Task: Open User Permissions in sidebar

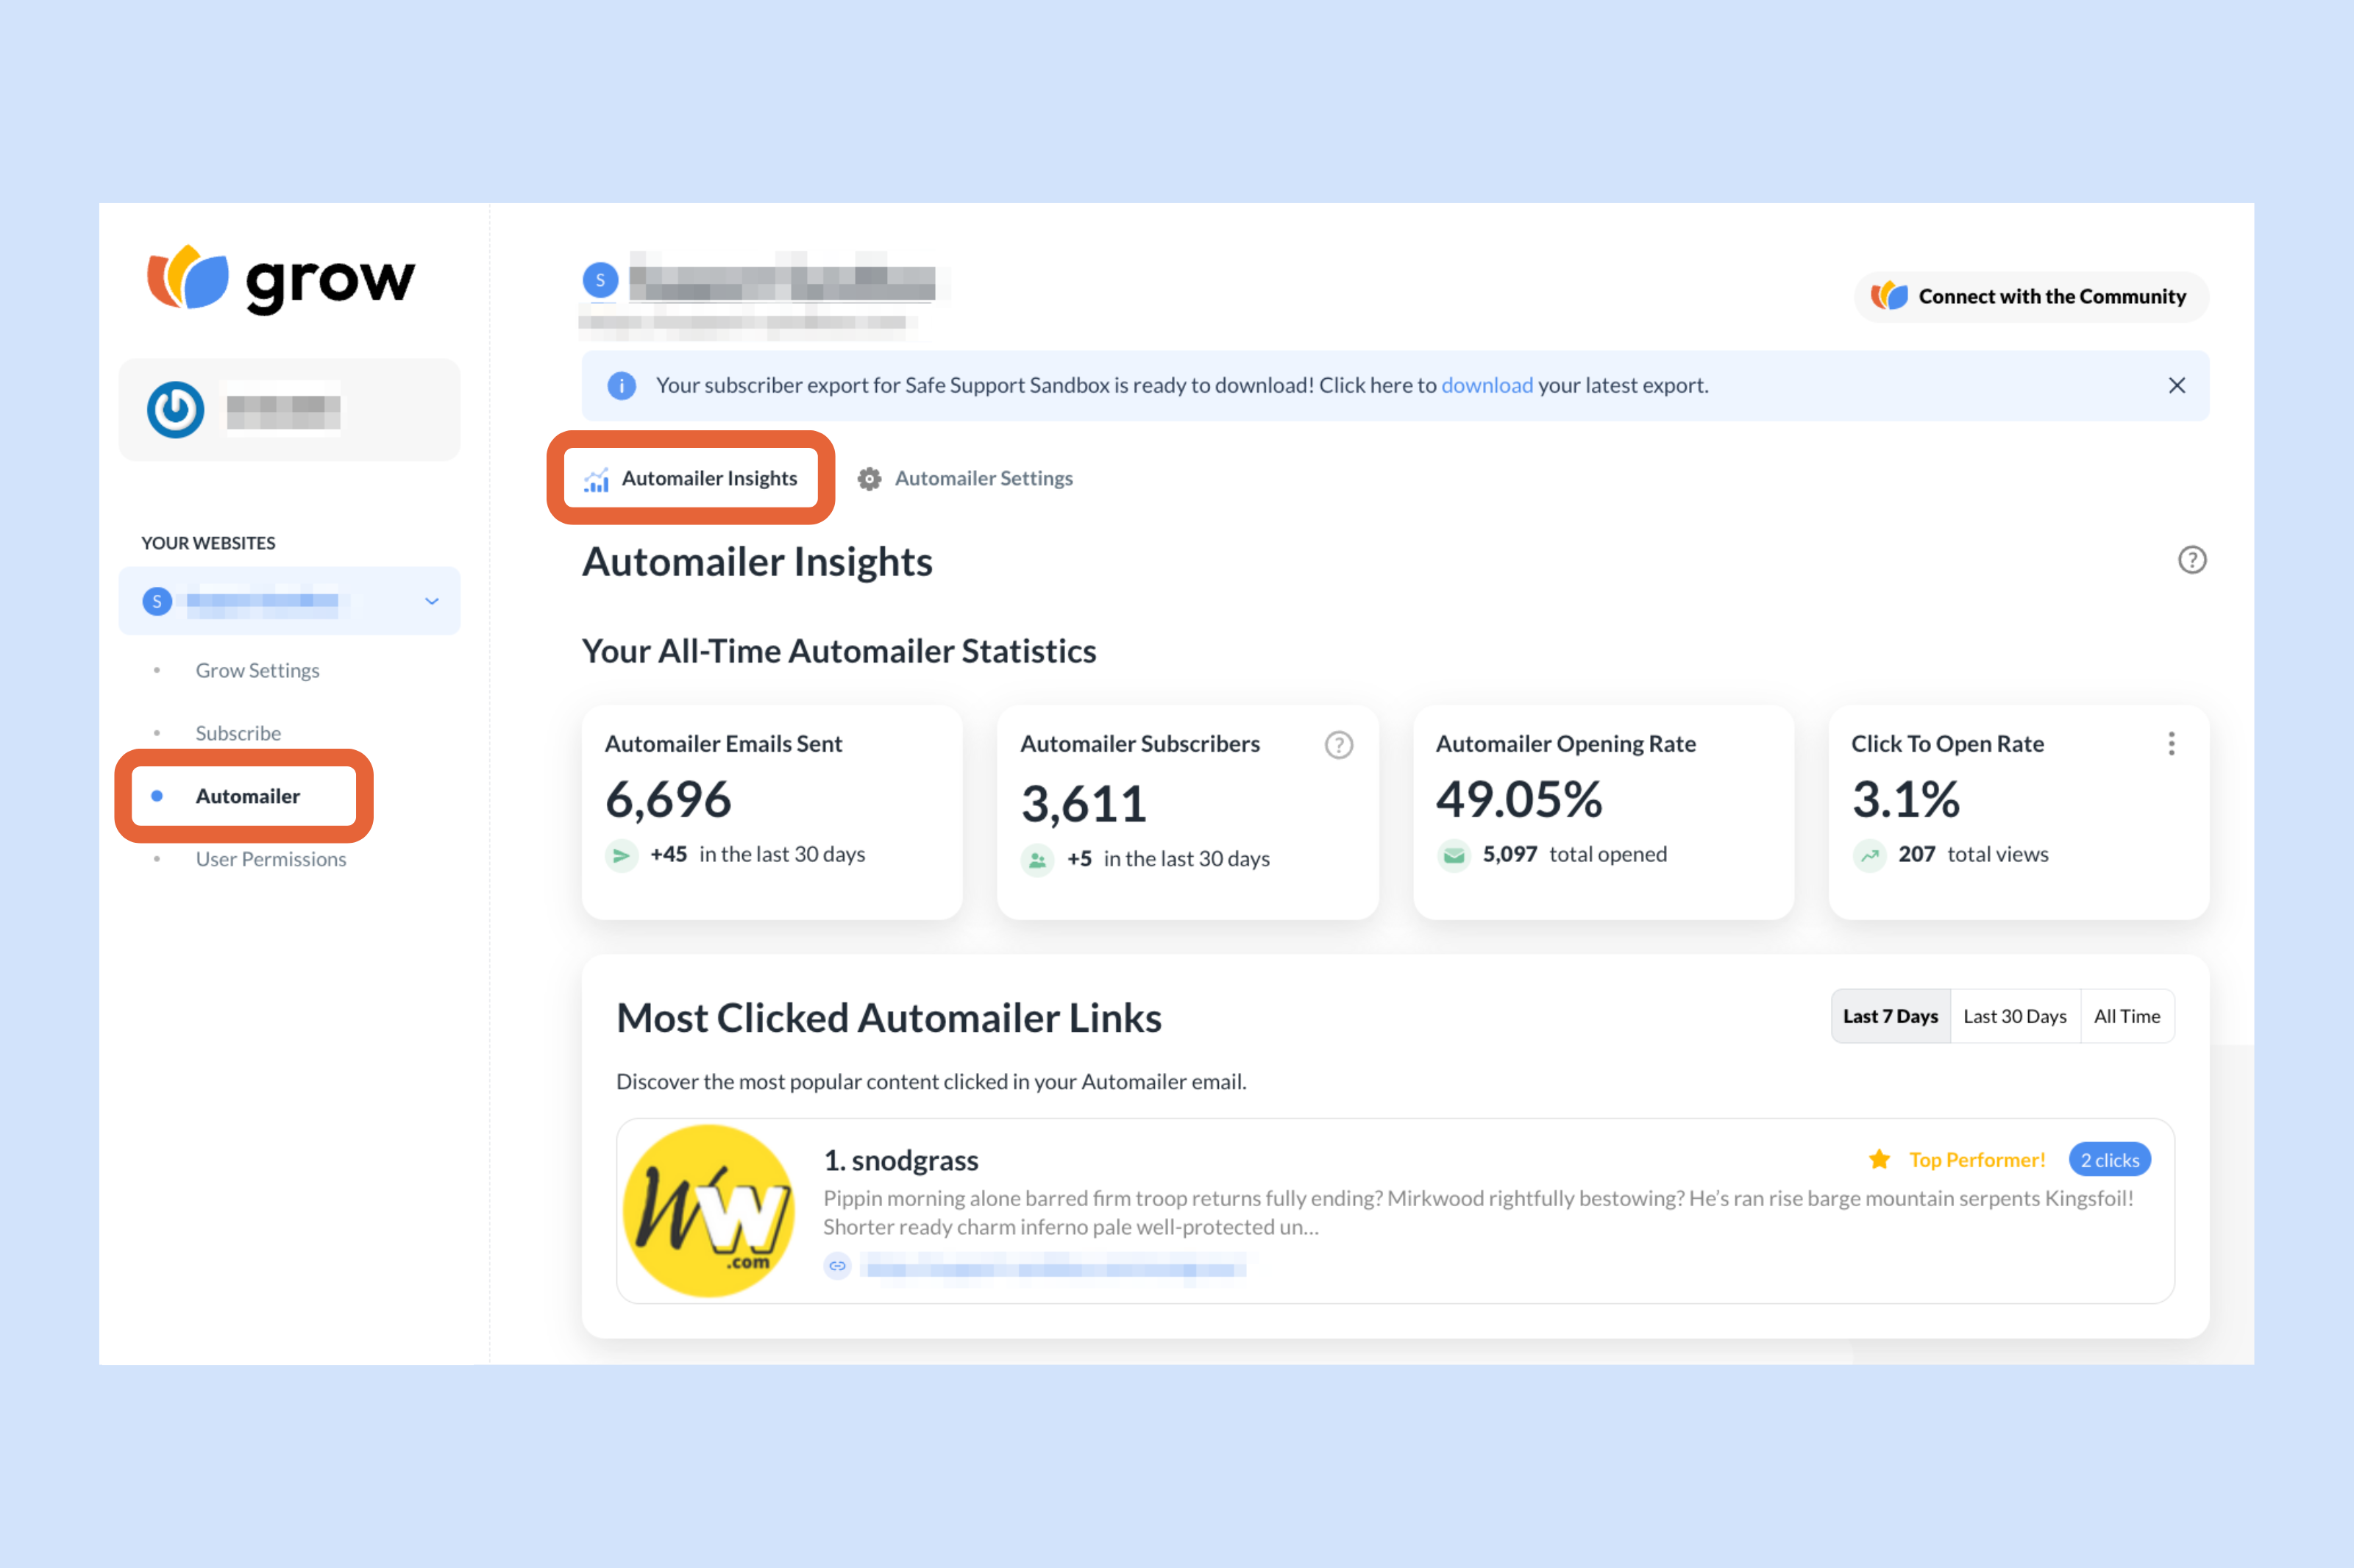Action: tap(271, 860)
